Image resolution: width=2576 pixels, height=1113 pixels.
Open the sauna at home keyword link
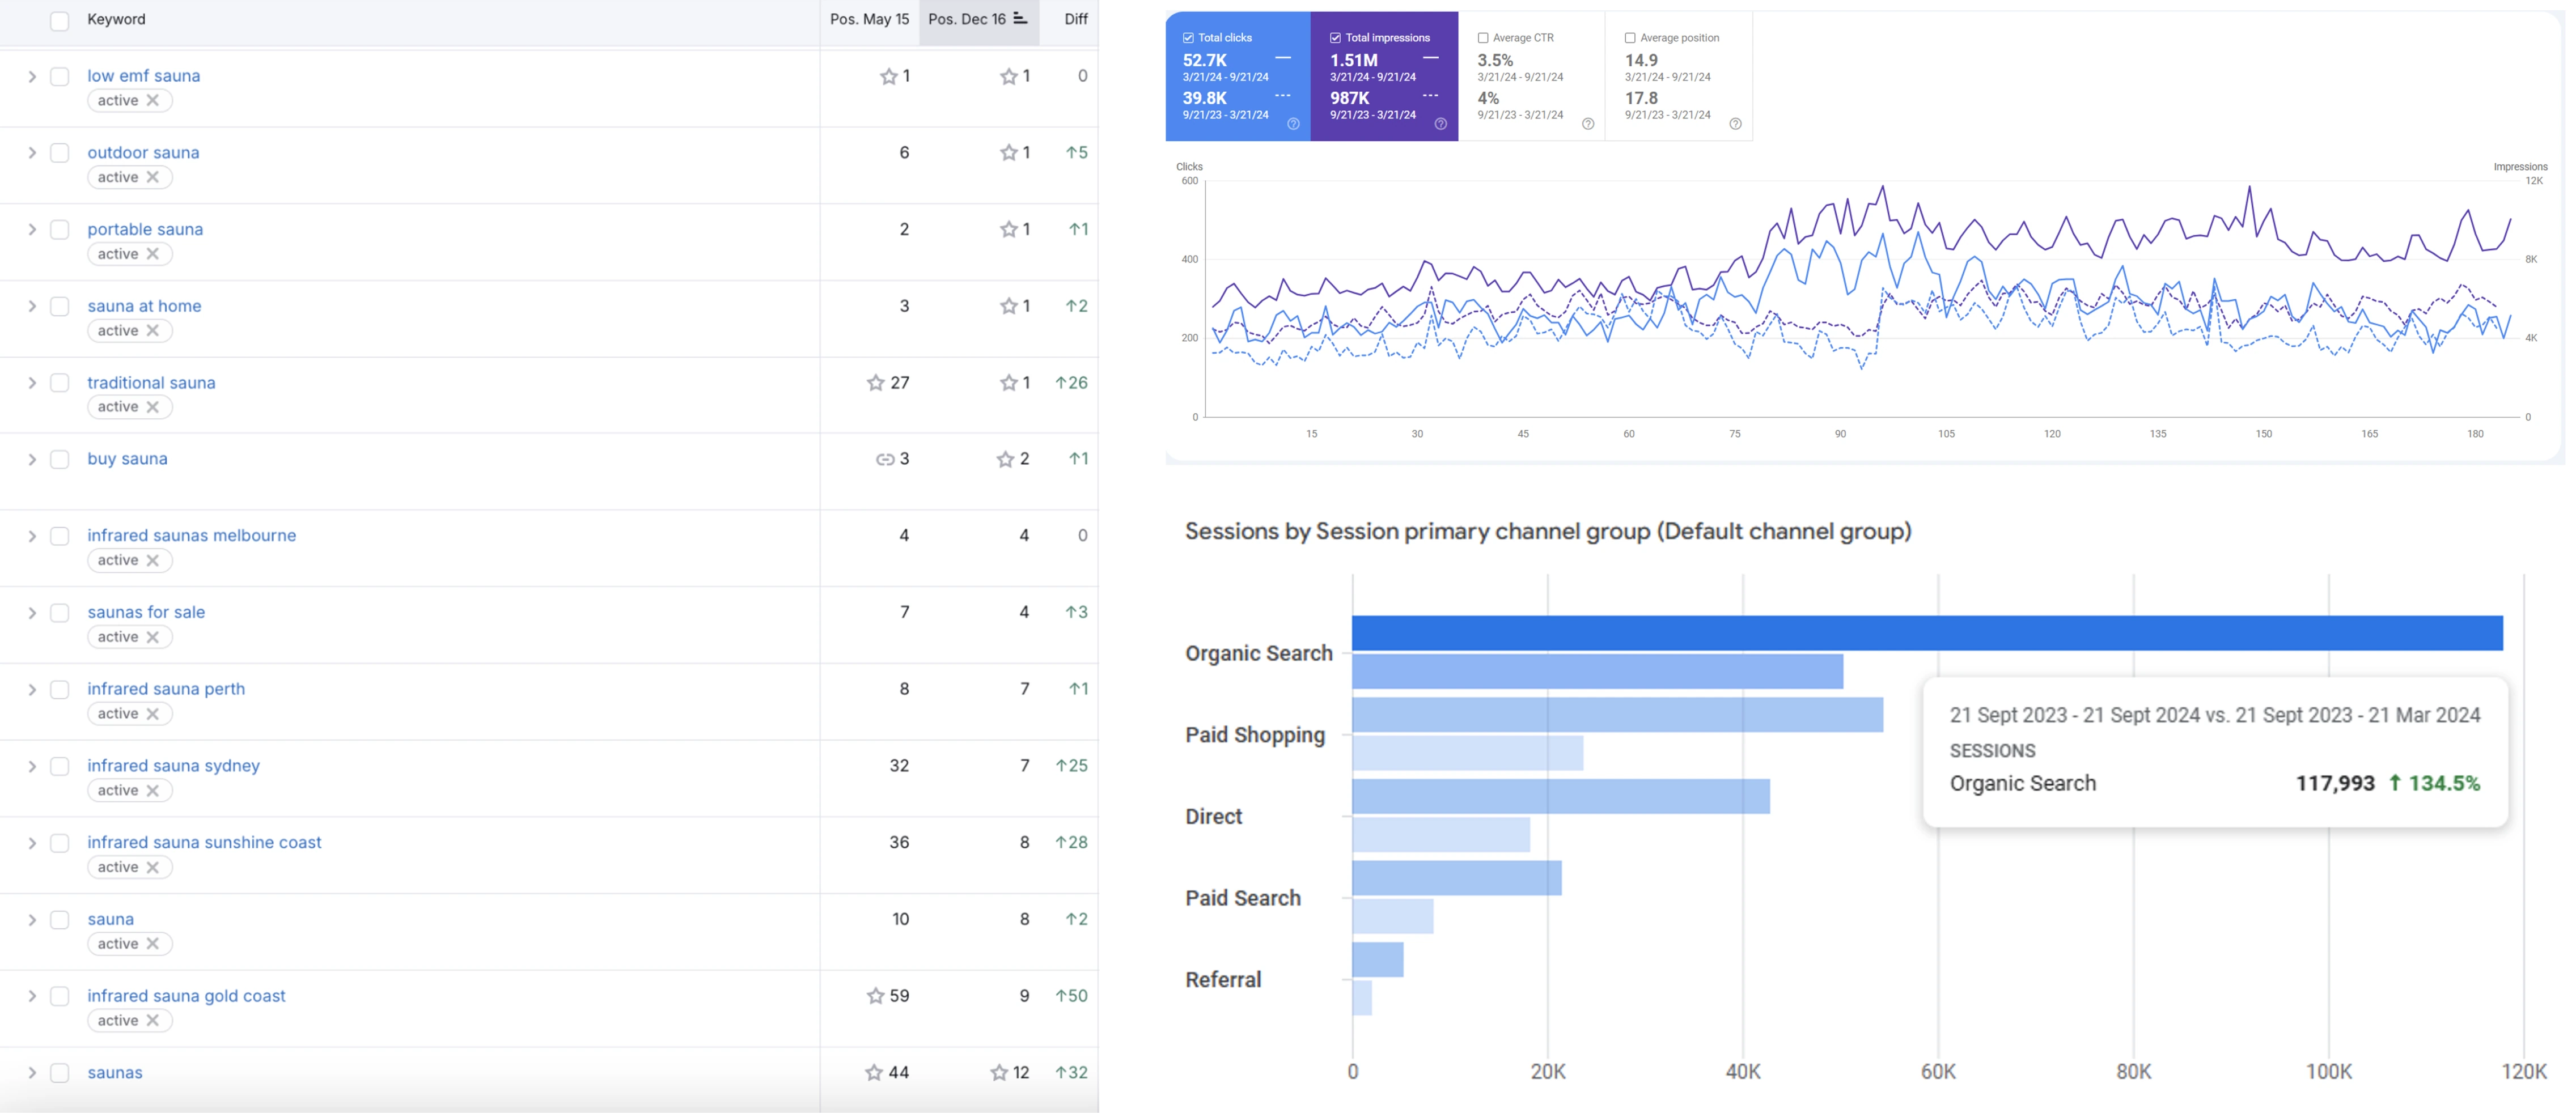pyautogui.click(x=144, y=306)
